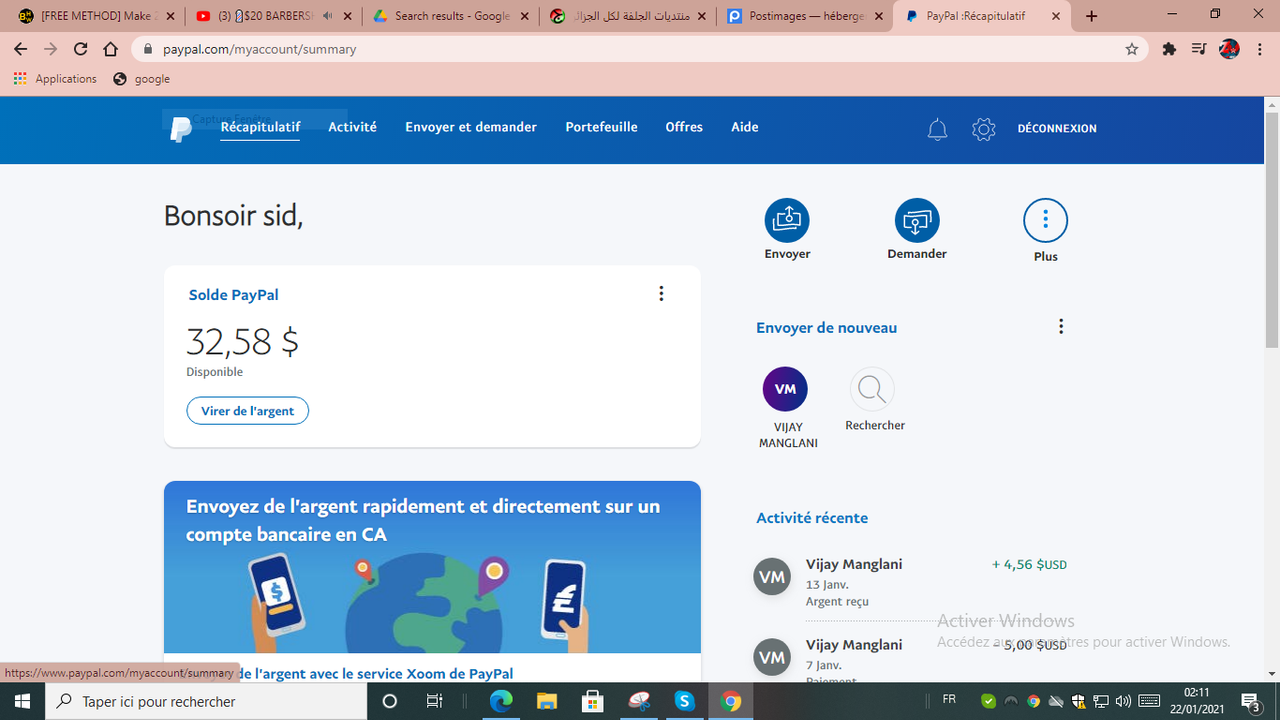Switch to Search results Google Drive tab
This screenshot has width=1280, height=720.
click(450, 16)
